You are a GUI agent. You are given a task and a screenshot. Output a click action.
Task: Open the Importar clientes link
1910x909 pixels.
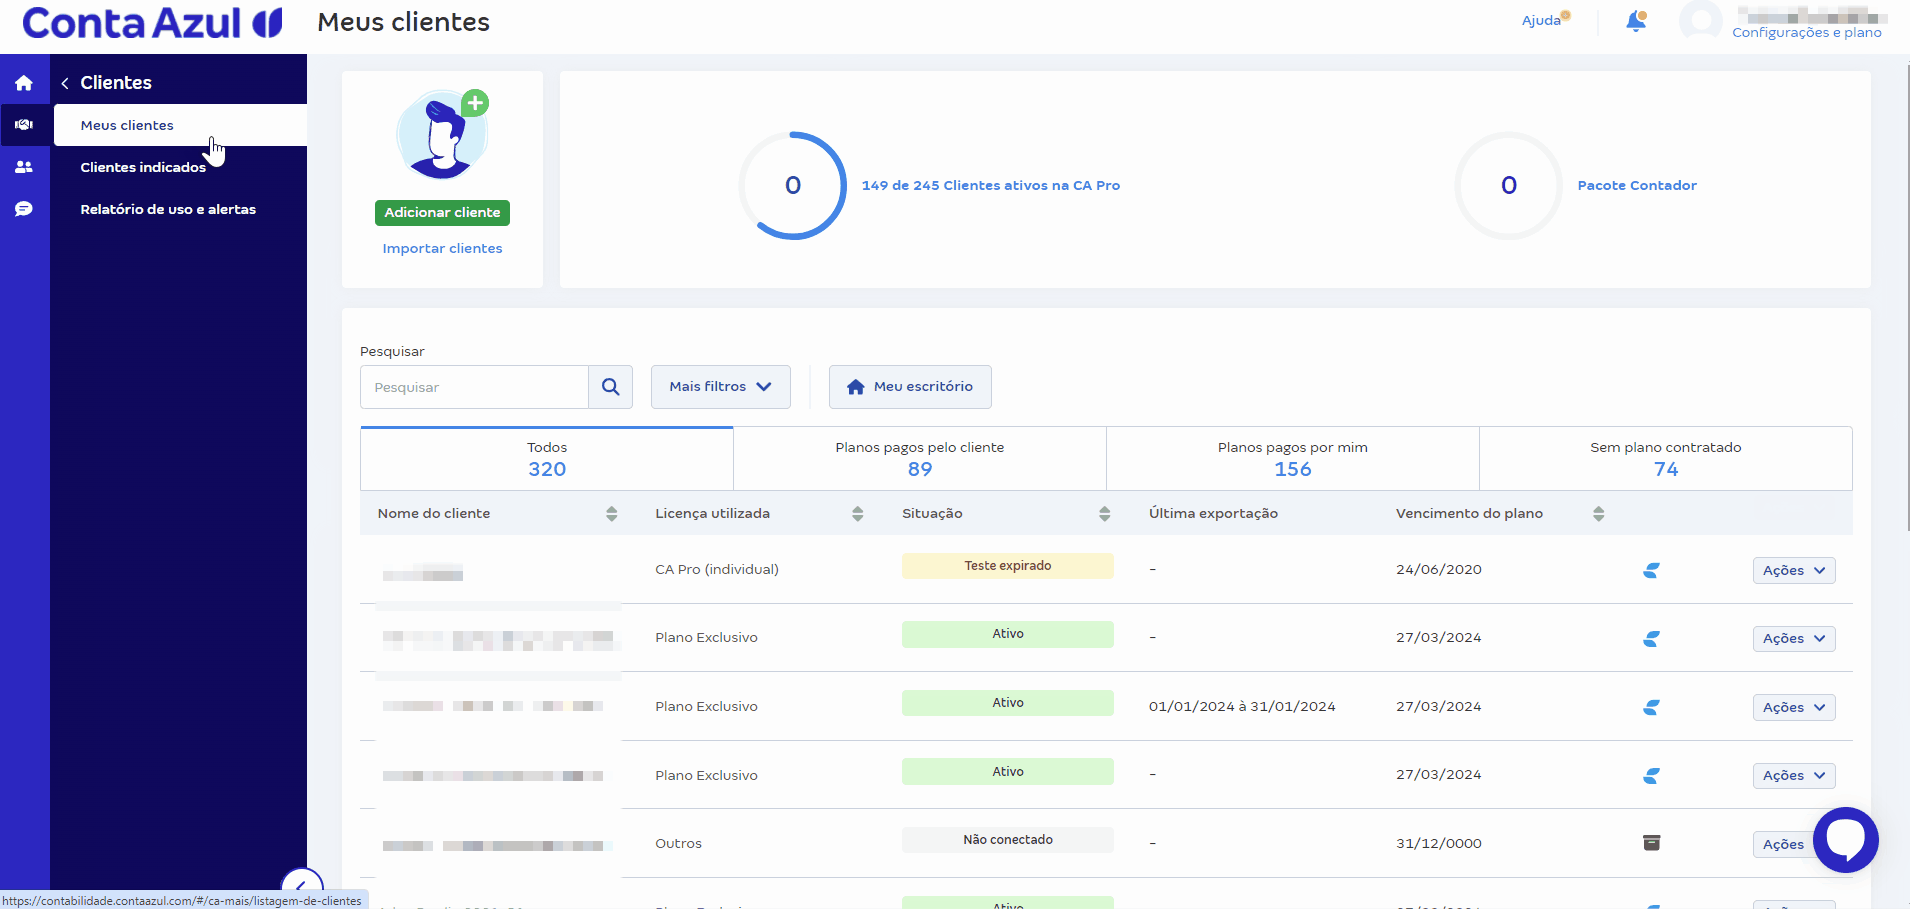[x=442, y=248]
